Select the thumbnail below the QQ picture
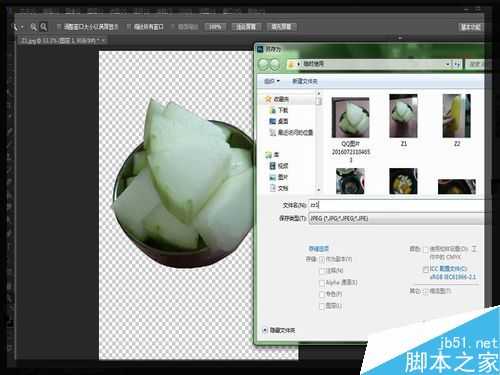The image size is (500, 375). click(x=350, y=181)
